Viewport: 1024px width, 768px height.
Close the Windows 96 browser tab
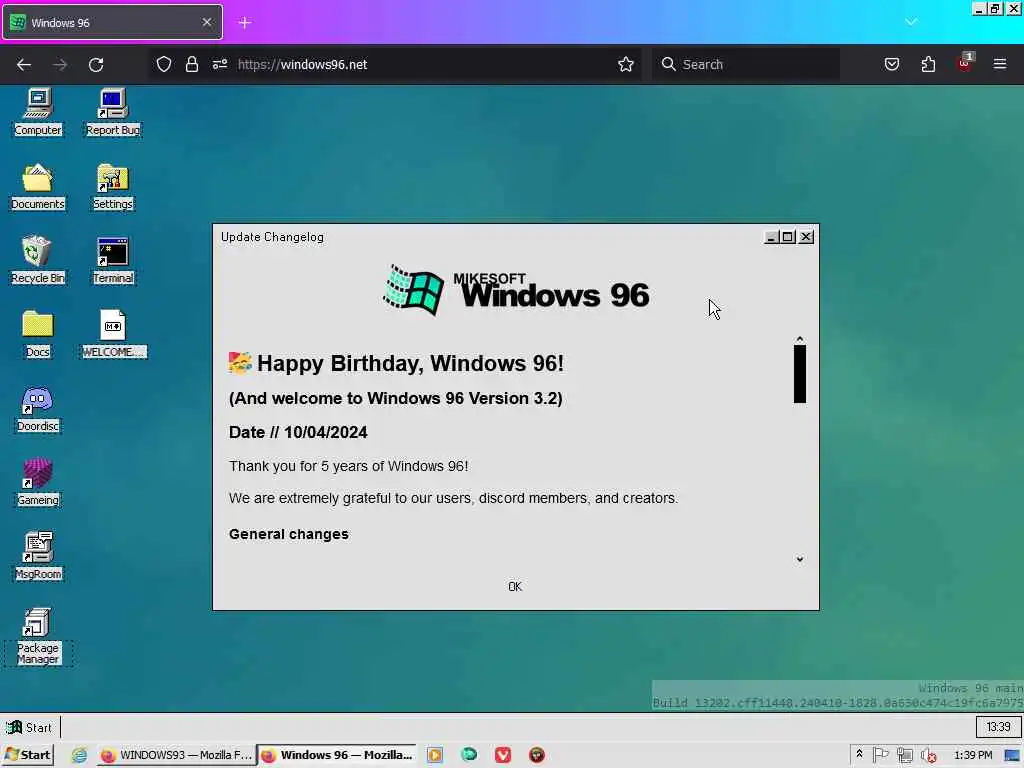tap(206, 22)
